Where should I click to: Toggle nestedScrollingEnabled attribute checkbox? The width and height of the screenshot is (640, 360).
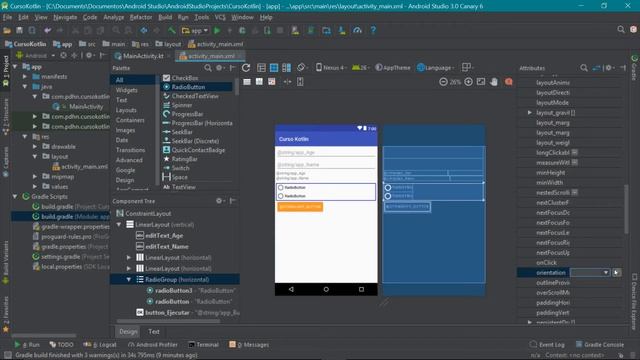pos(575,193)
